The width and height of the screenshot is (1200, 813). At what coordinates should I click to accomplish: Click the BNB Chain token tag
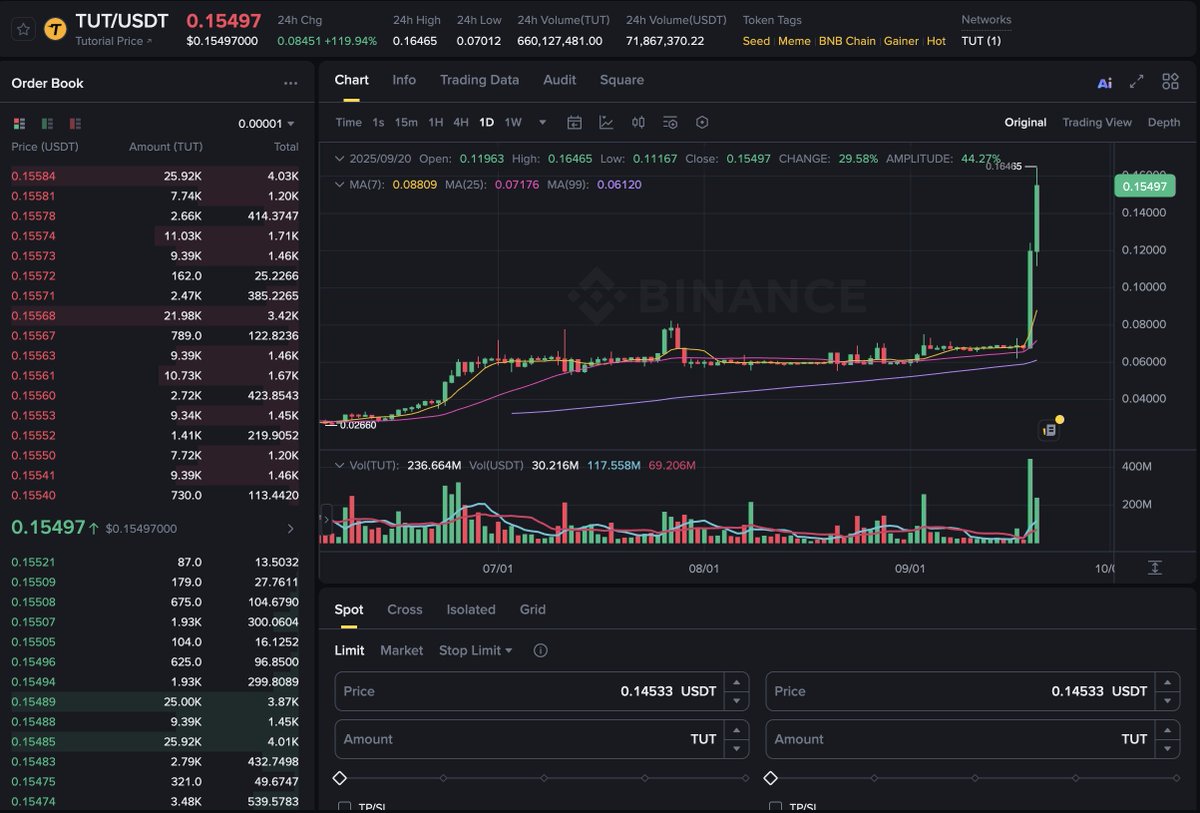point(847,41)
